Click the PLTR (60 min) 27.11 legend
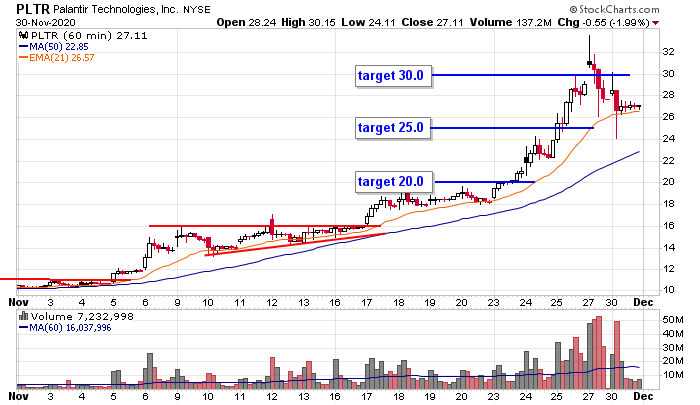 pyautogui.click(x=89, y=36)
